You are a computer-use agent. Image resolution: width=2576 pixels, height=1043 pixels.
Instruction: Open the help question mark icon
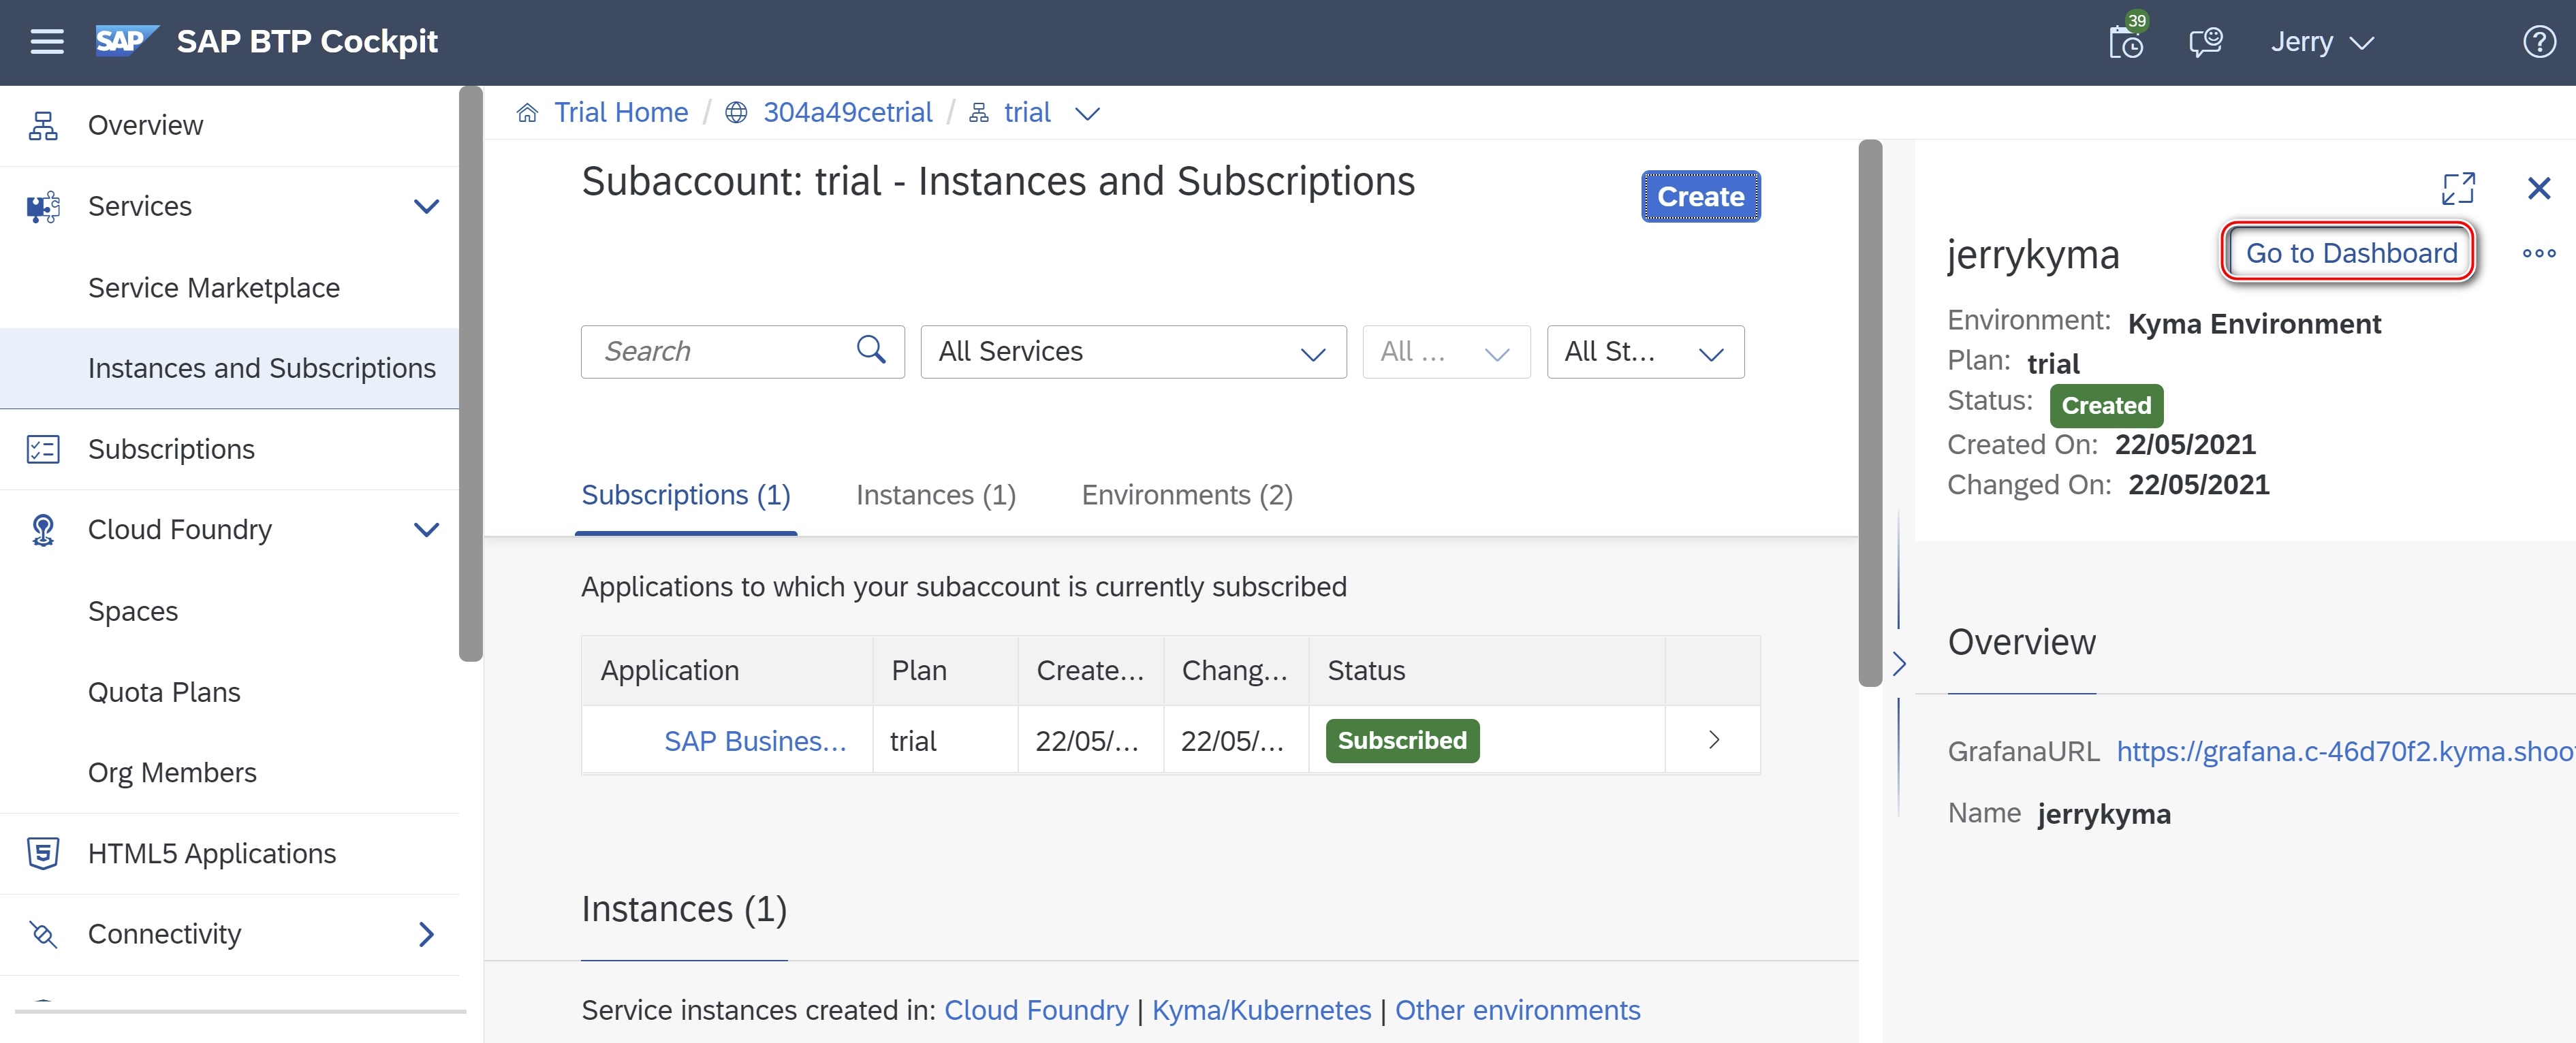click(2539, 41)
